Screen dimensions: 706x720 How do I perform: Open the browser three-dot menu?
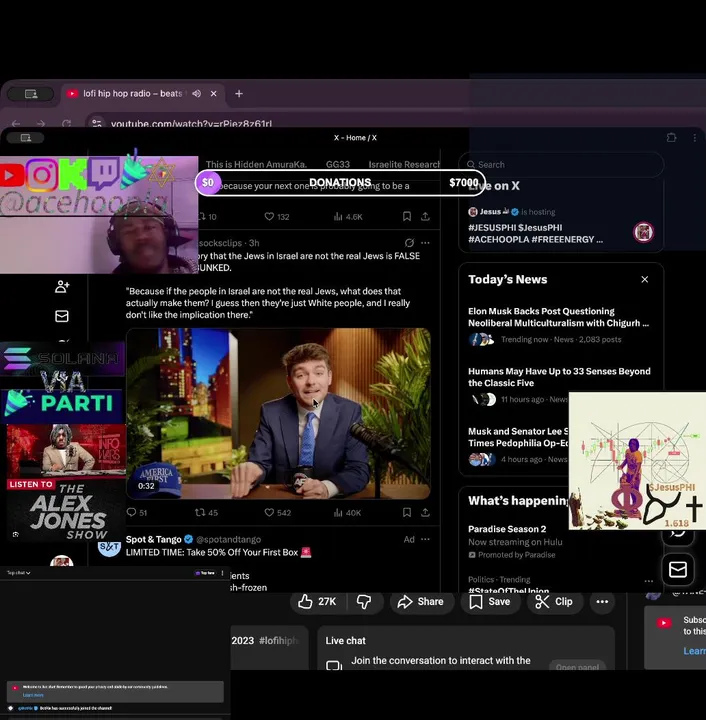pyautogui.click(x=695, y=137)
